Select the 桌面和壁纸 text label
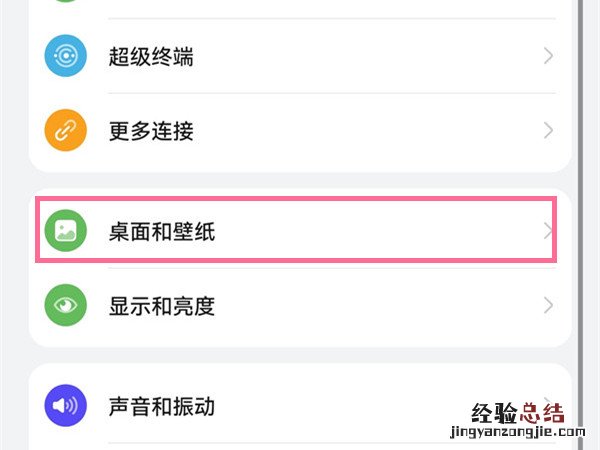 pos(161,232)
